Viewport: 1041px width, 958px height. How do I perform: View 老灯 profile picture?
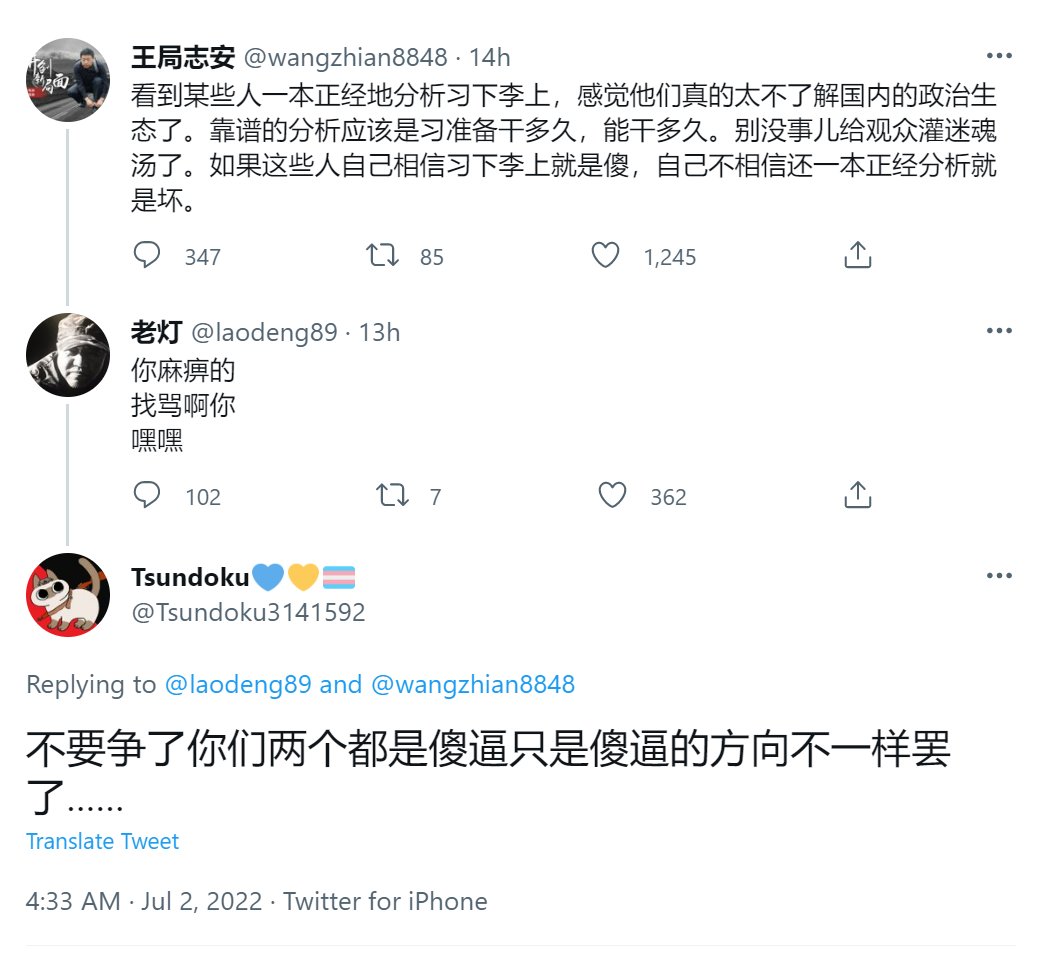[68, 355]
